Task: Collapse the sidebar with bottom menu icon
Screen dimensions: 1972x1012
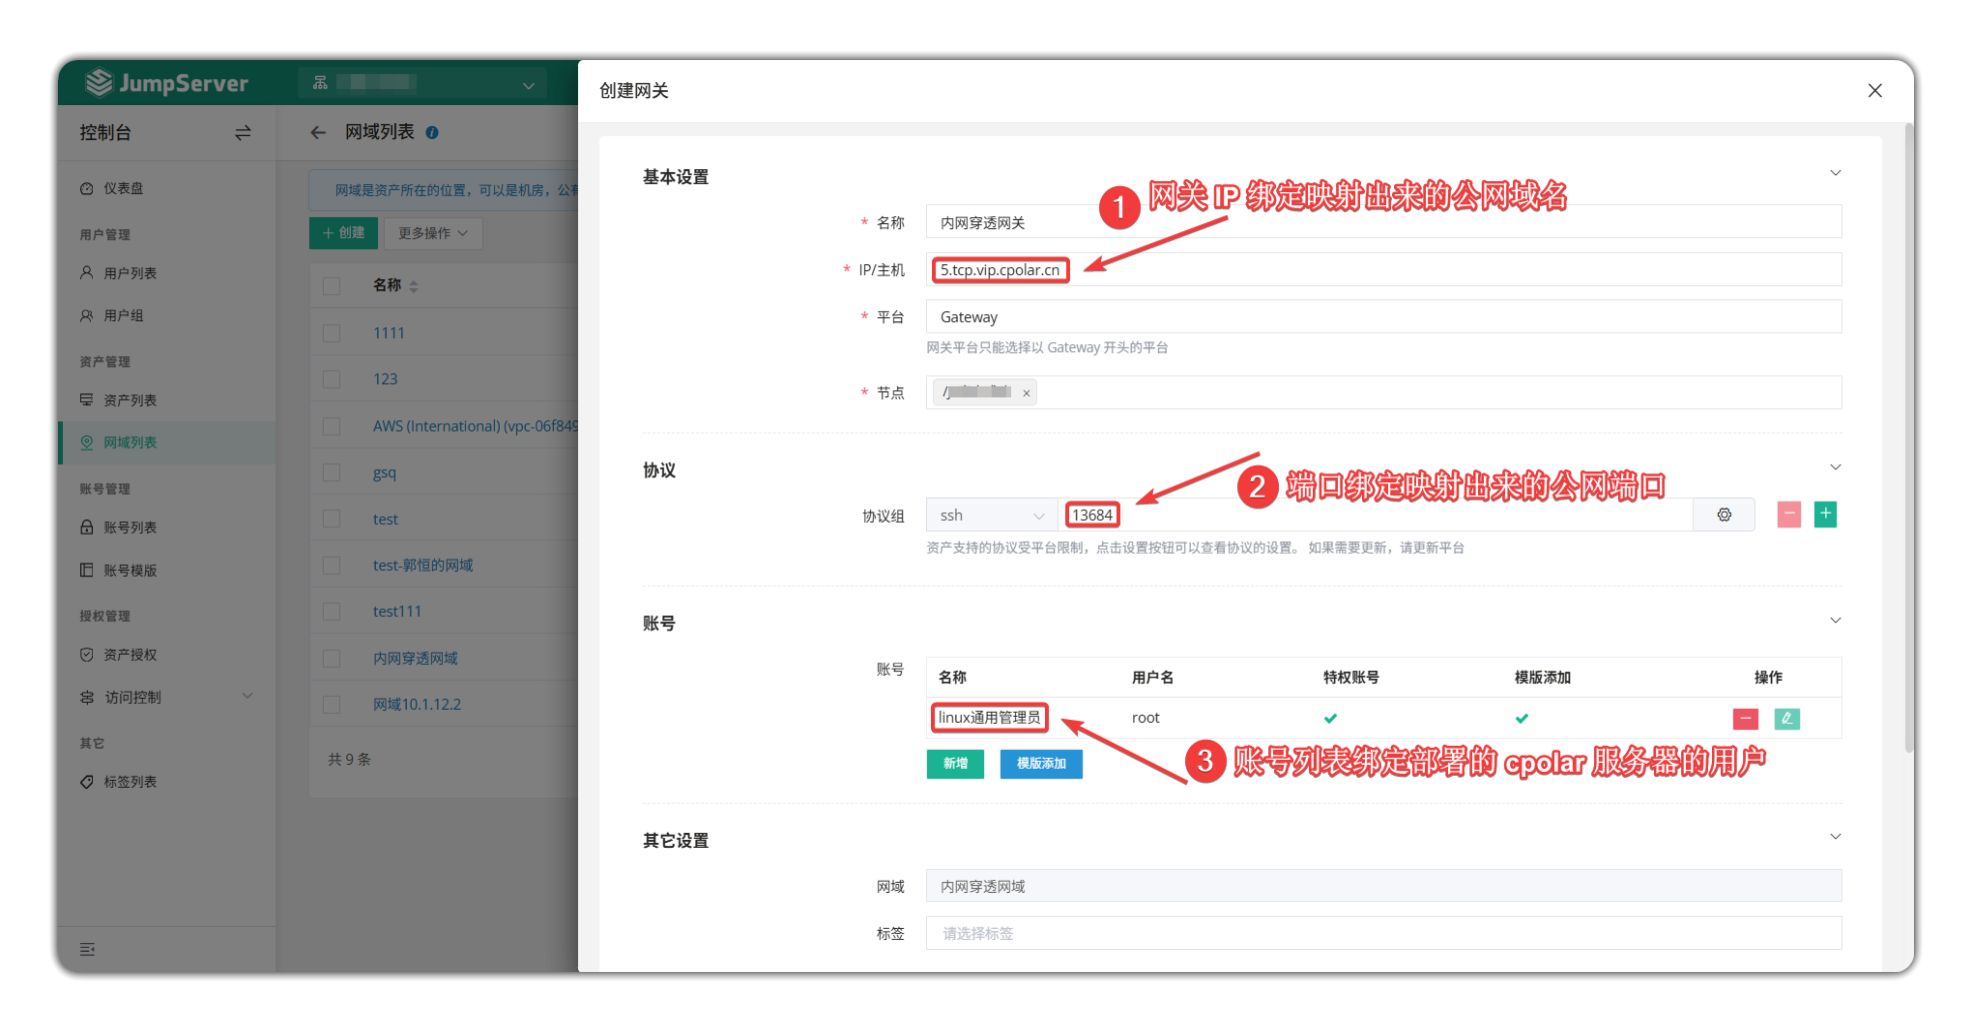Action: 88,949
